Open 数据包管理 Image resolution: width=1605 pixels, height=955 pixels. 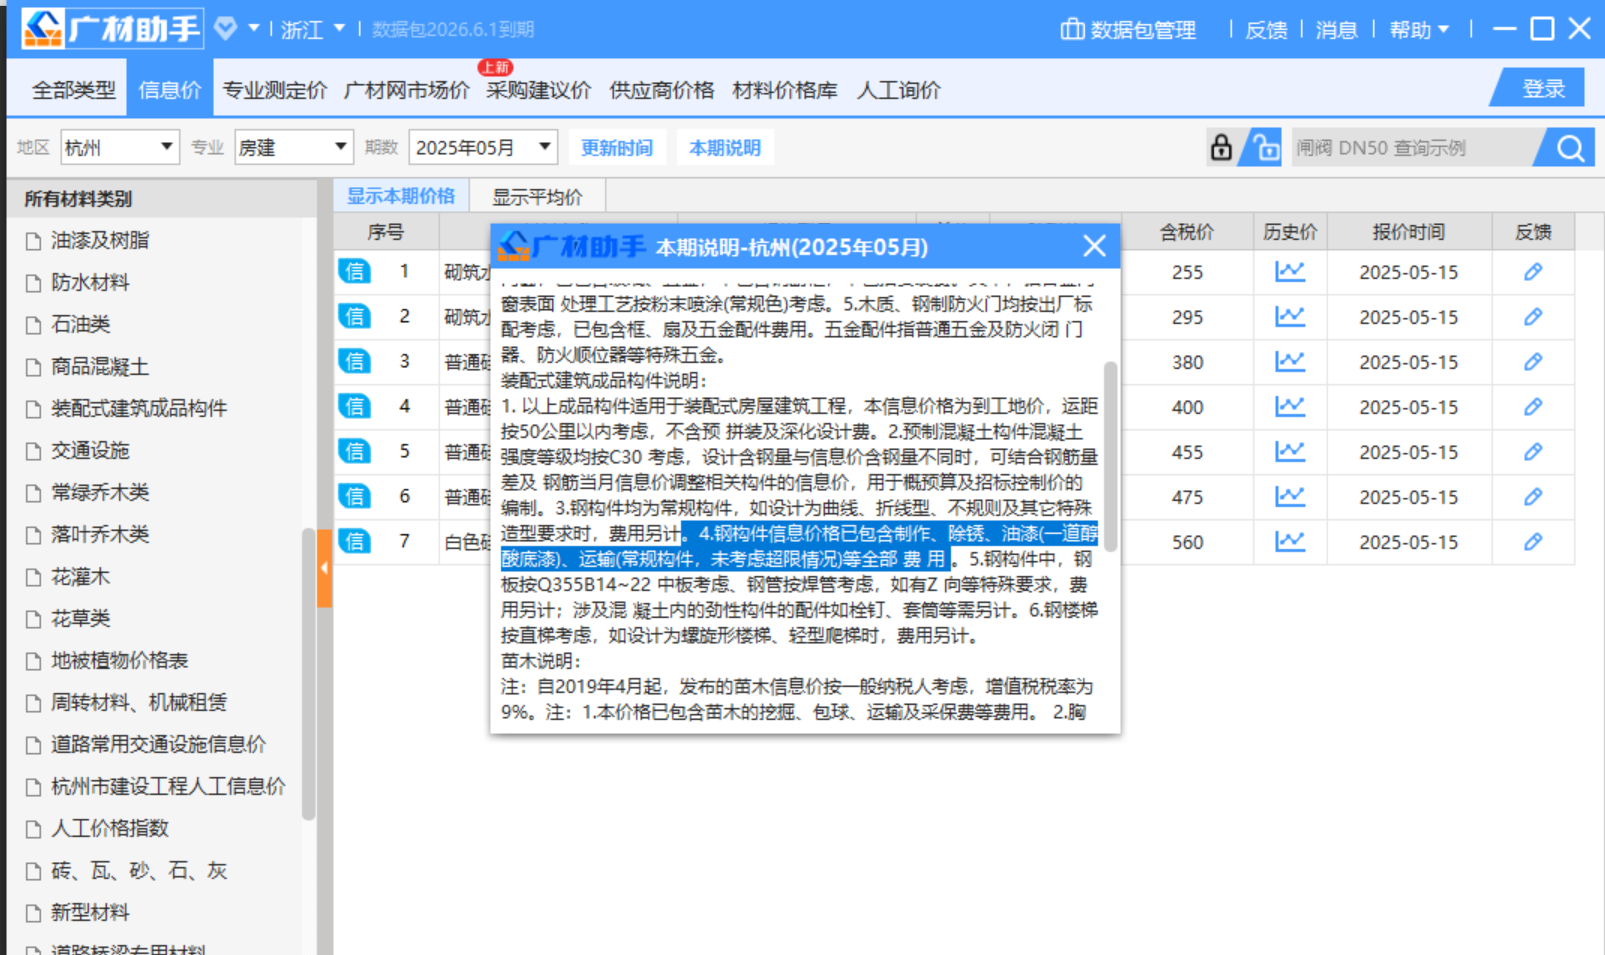pyautogui.click(x=1128, y=29)
